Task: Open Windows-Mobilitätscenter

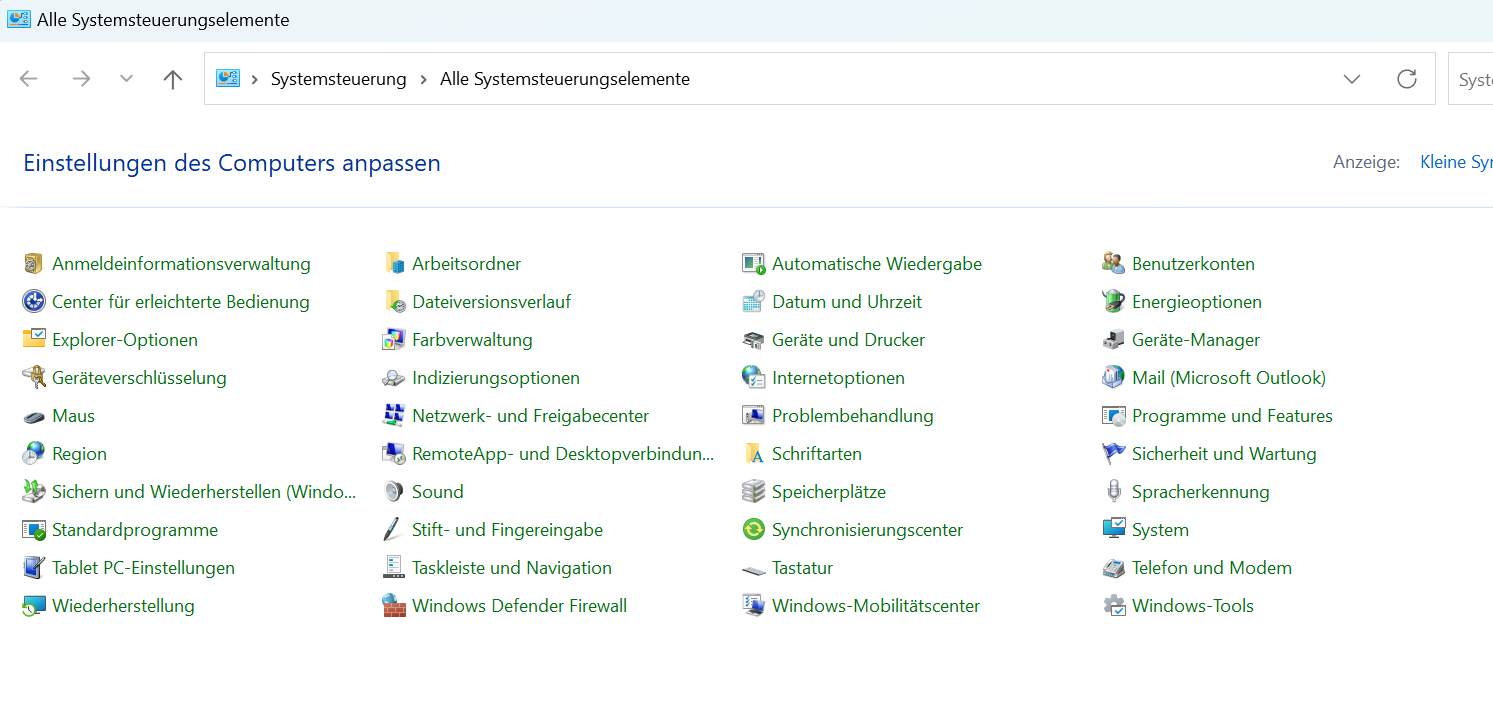Action: 876,606
